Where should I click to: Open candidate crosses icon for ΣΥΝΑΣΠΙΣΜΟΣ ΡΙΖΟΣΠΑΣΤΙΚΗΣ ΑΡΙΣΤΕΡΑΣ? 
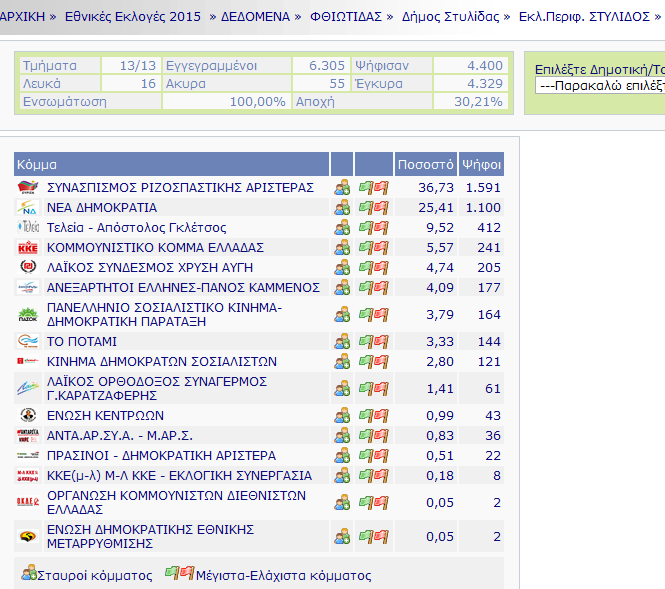point(342,187)
